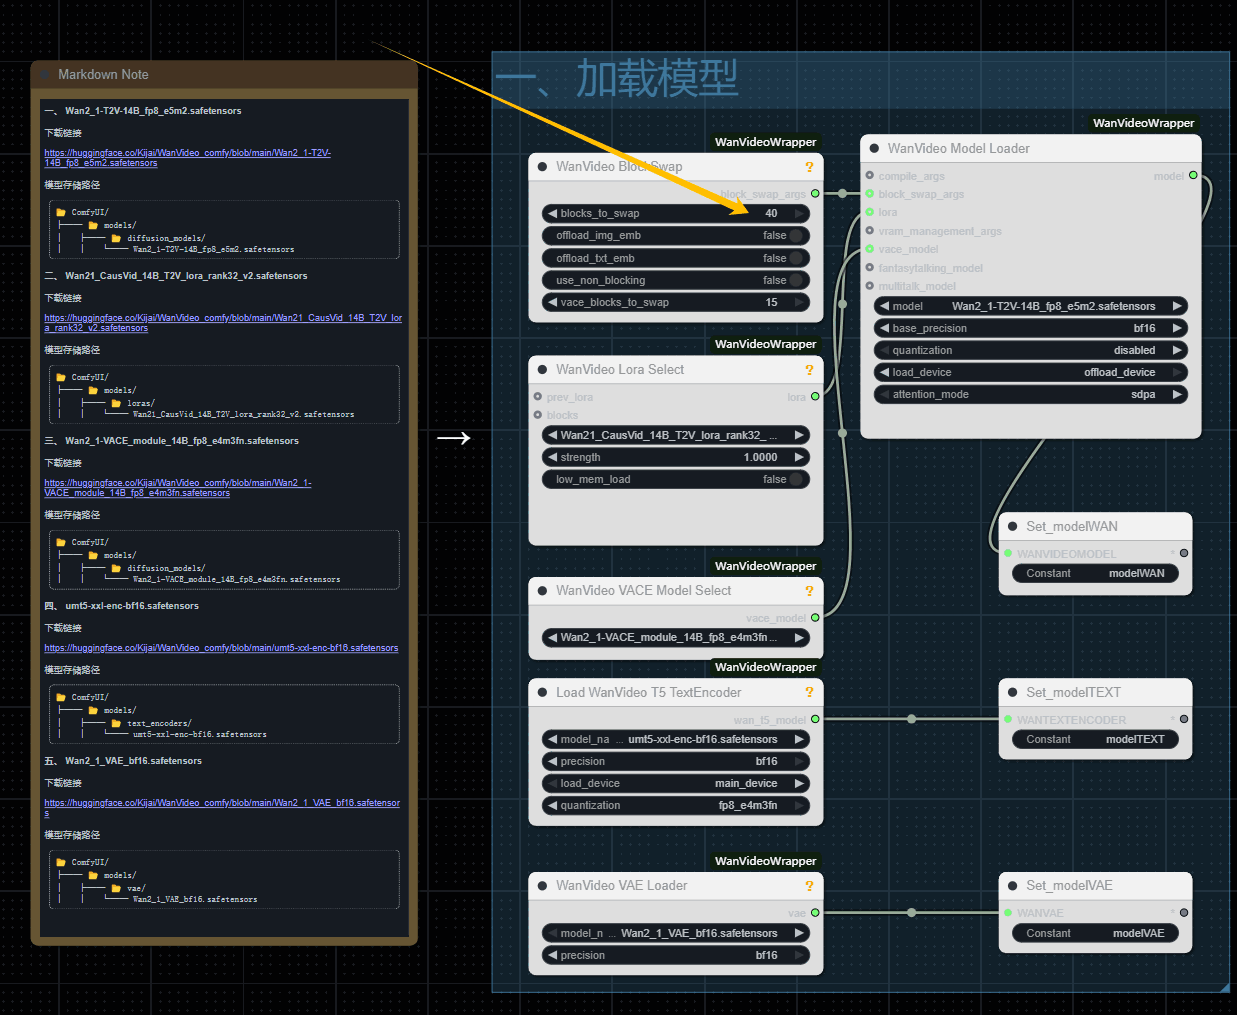Toggle low_mem_load in Lora Select
Viewport: 1237px width, 1015px height.
(x=796, y=480)
